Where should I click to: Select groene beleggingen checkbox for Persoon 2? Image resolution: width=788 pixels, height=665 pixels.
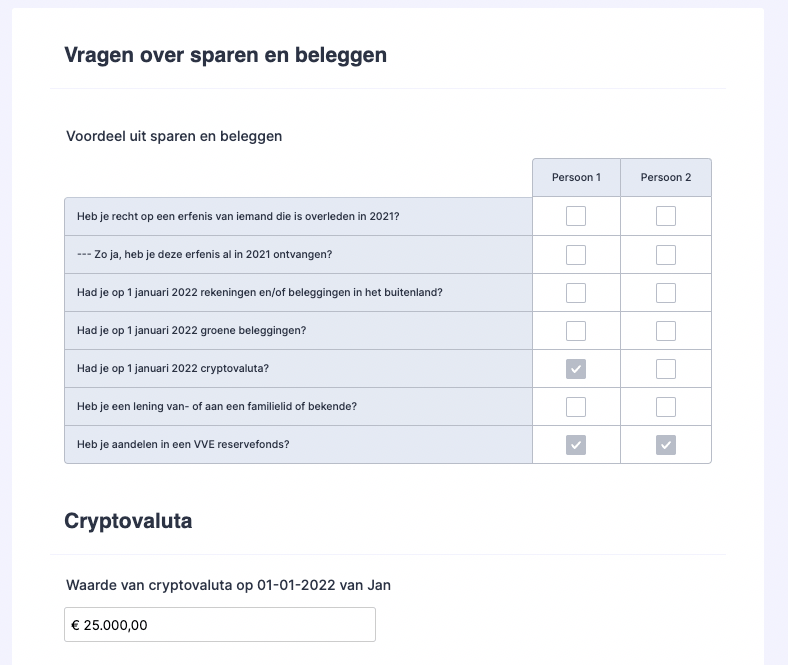666,330
